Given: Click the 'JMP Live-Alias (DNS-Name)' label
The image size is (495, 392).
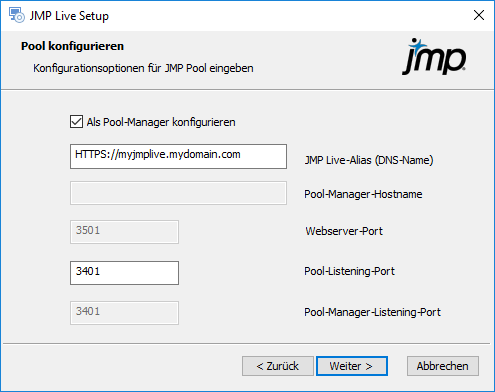Looking at the screenshot, I should click(x=369, y=160).
